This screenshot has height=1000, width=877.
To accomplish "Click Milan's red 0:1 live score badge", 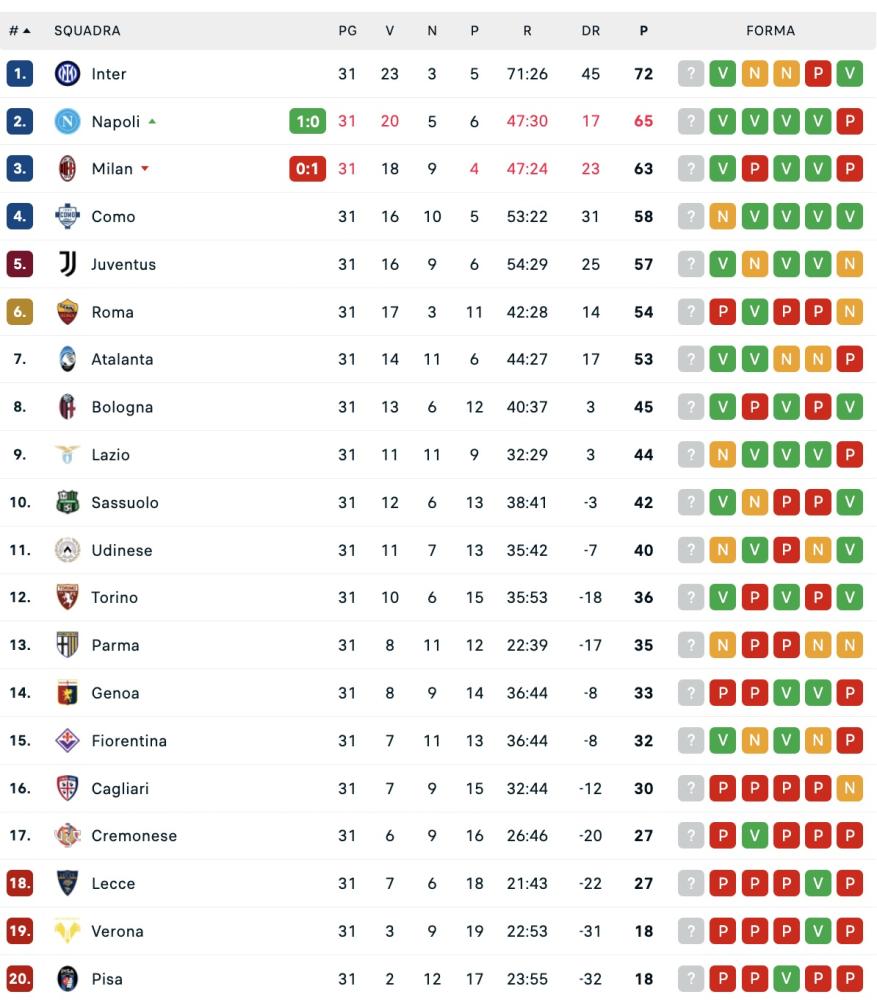I will 307,169.
